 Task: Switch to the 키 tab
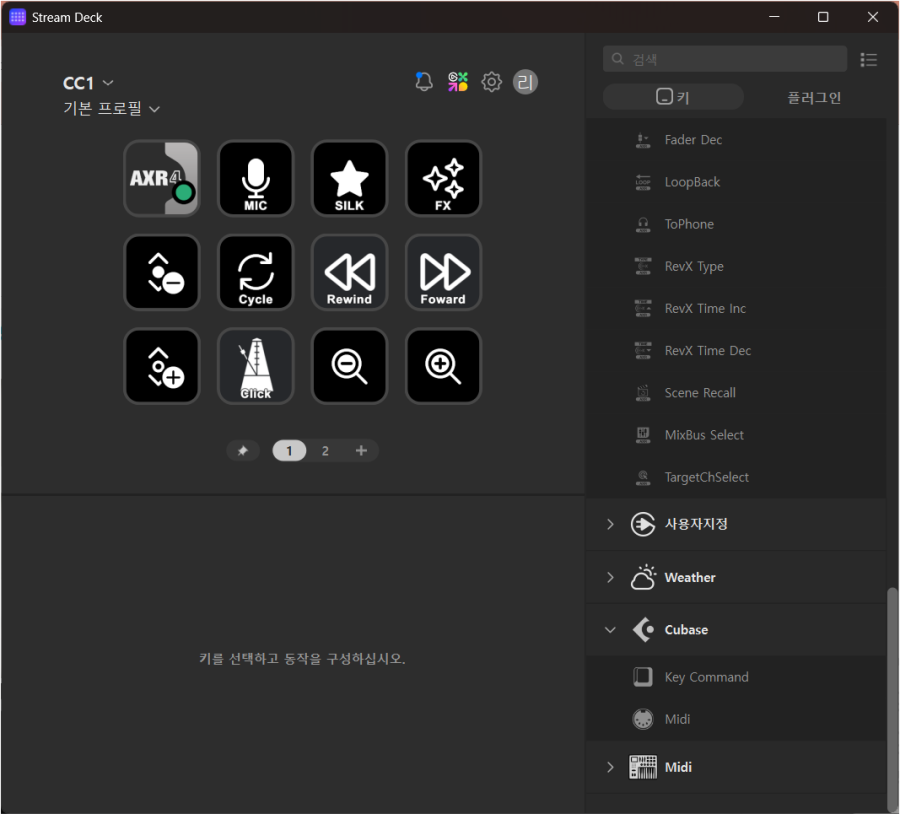click(673, 97)
